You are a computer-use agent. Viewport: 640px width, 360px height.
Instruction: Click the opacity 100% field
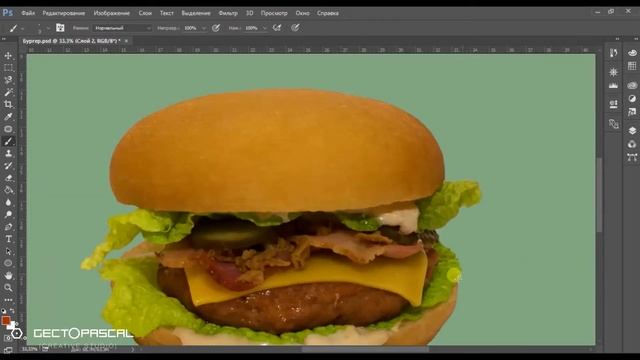point(191,28)
